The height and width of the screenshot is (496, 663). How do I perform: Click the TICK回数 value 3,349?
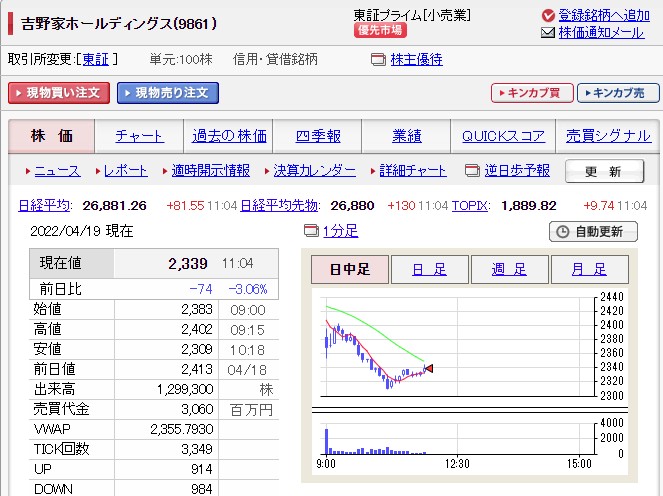pos(197,449)
